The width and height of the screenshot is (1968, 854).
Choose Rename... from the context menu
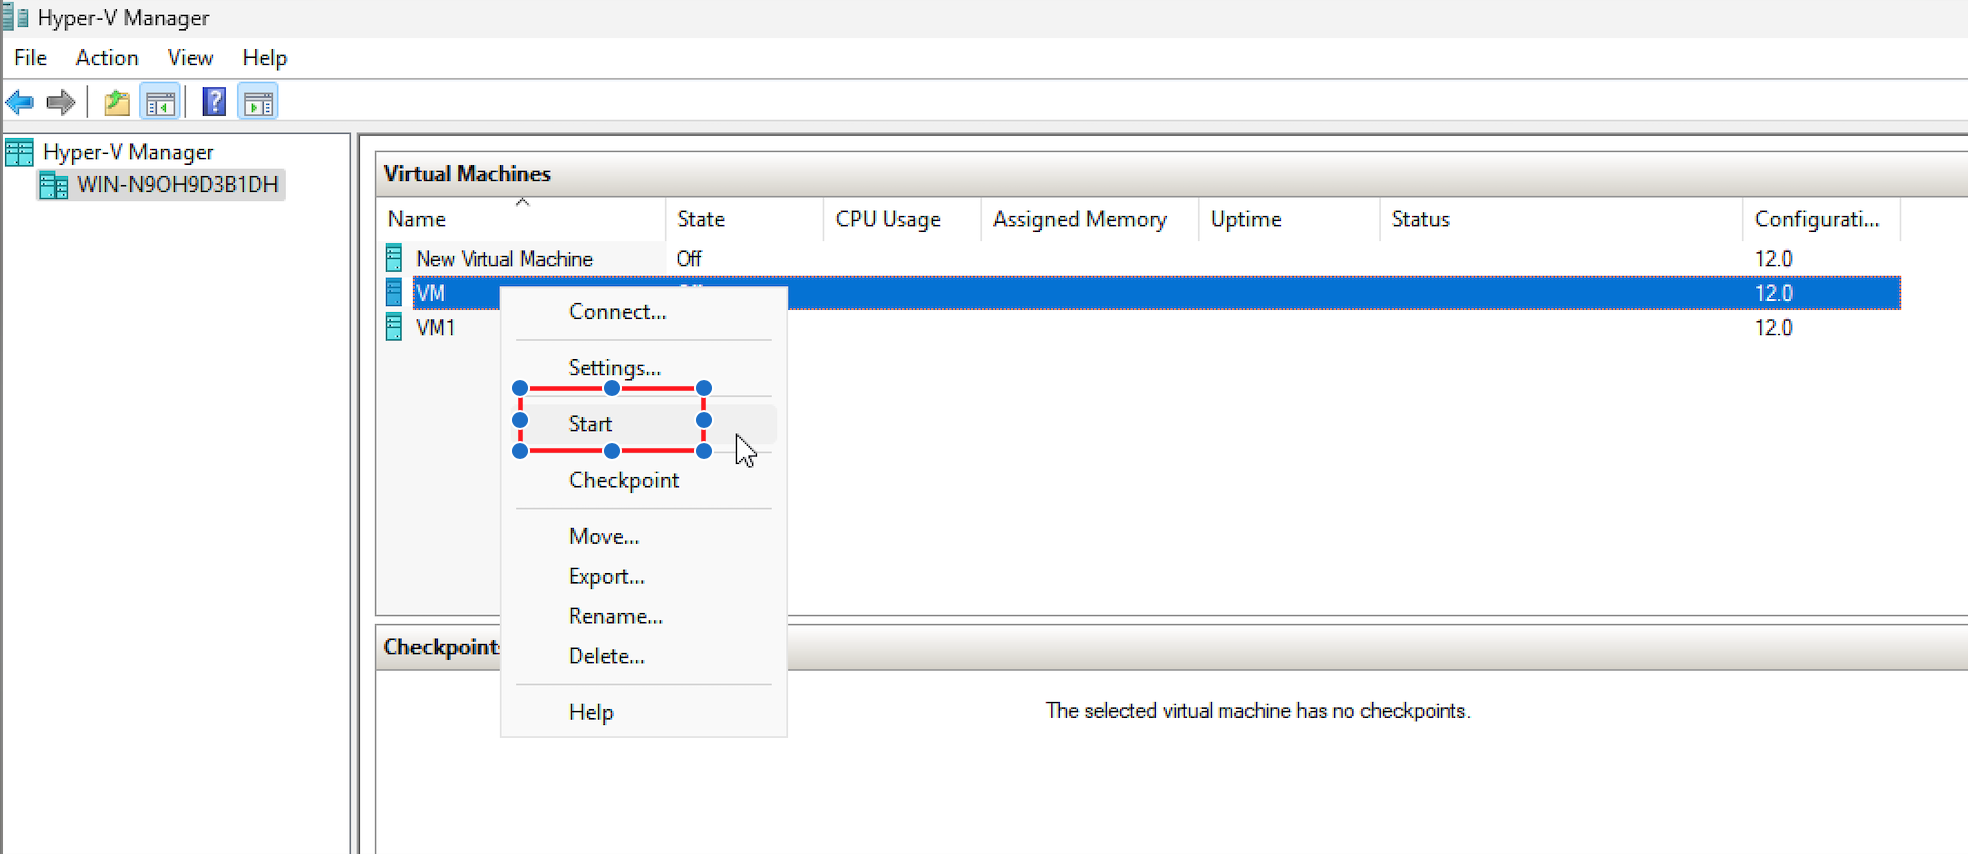pos(644,616)
